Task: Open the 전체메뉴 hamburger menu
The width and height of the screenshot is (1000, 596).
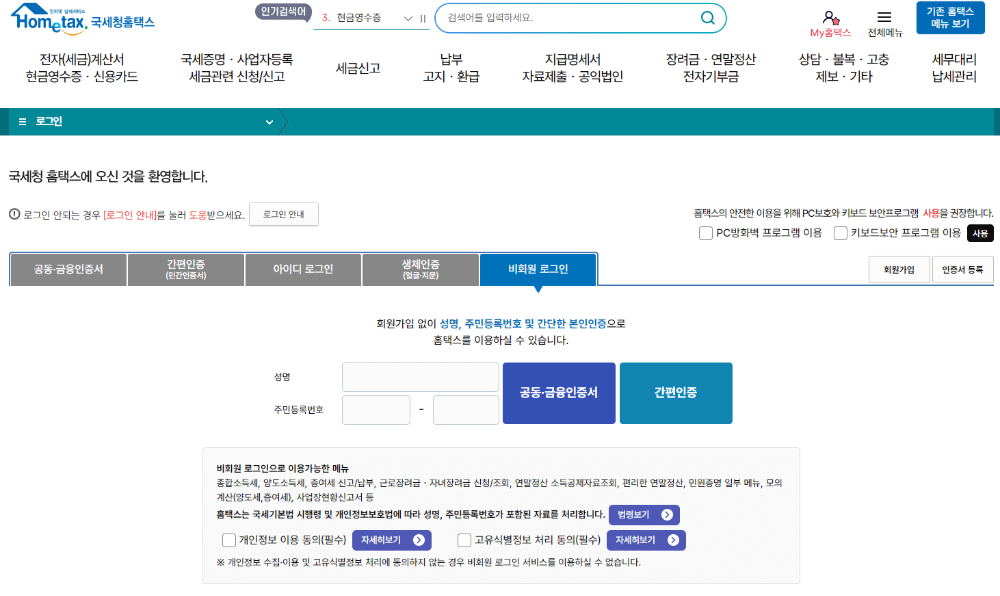Action: point(884,15)
